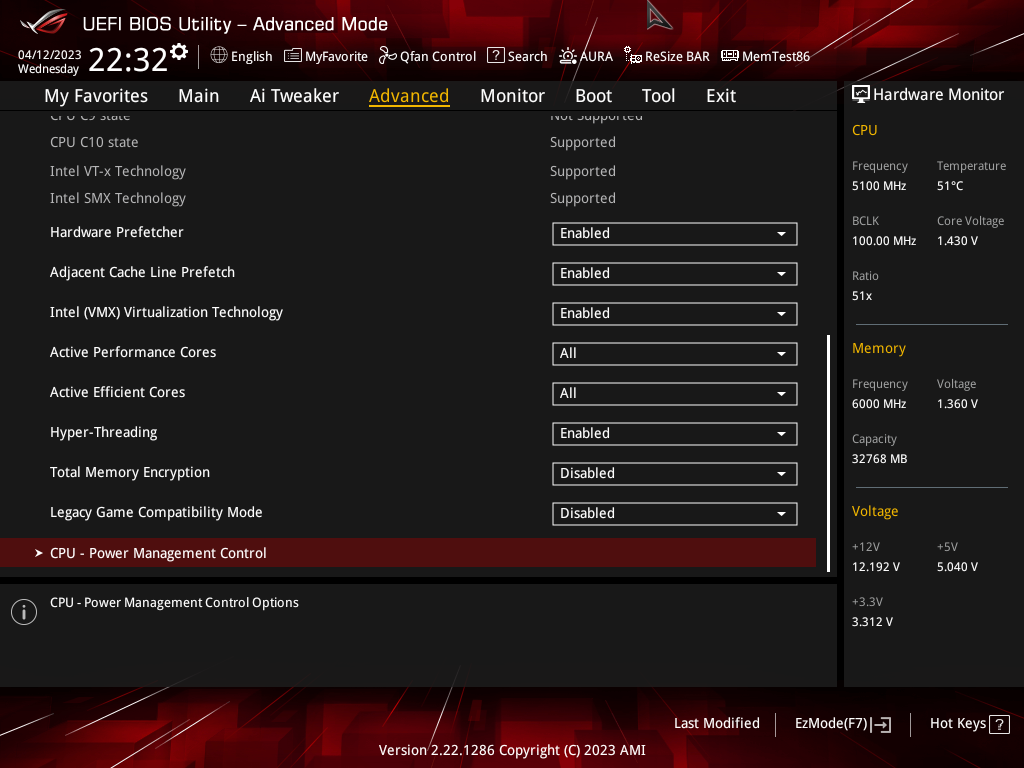Click Hot Keys label
Screen dimensions: 1024x768
click(957, 724)
